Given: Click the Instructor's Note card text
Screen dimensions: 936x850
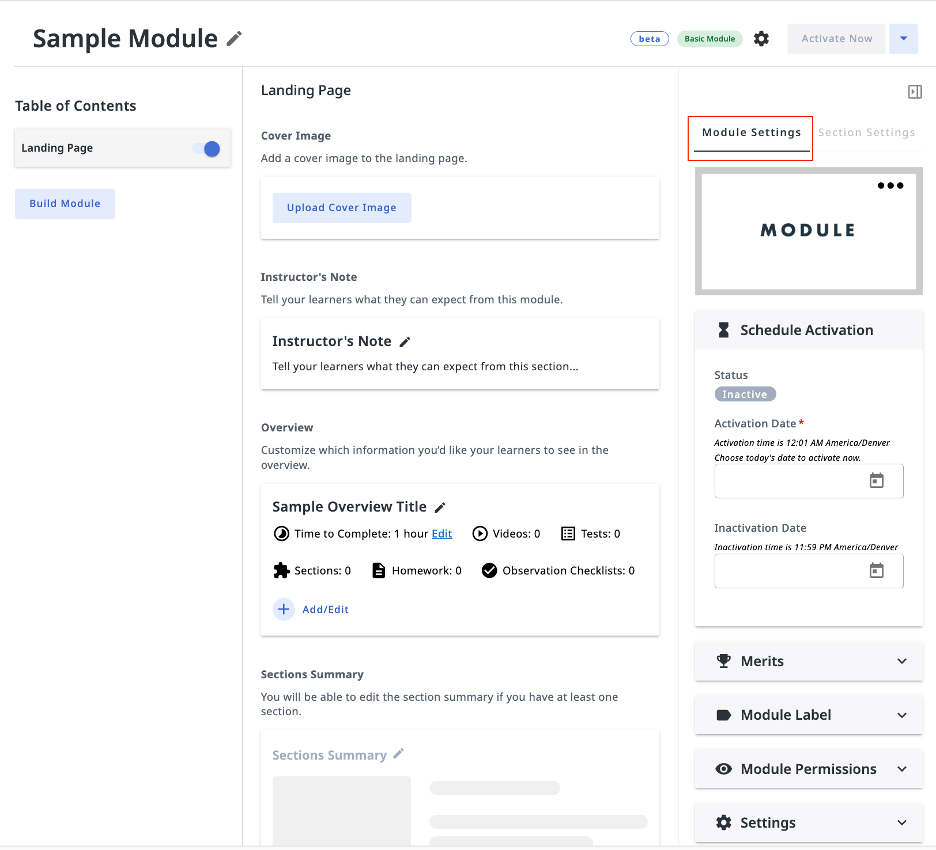Looking at the screenshot, I should [425, 367].
